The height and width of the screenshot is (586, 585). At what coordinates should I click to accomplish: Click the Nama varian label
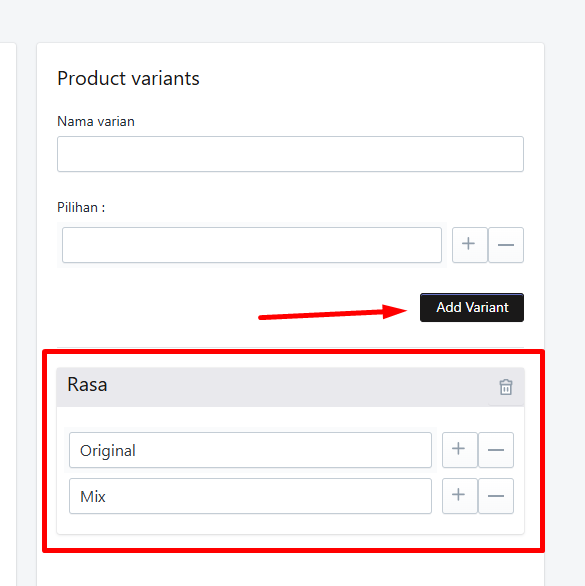coord(96,121)
